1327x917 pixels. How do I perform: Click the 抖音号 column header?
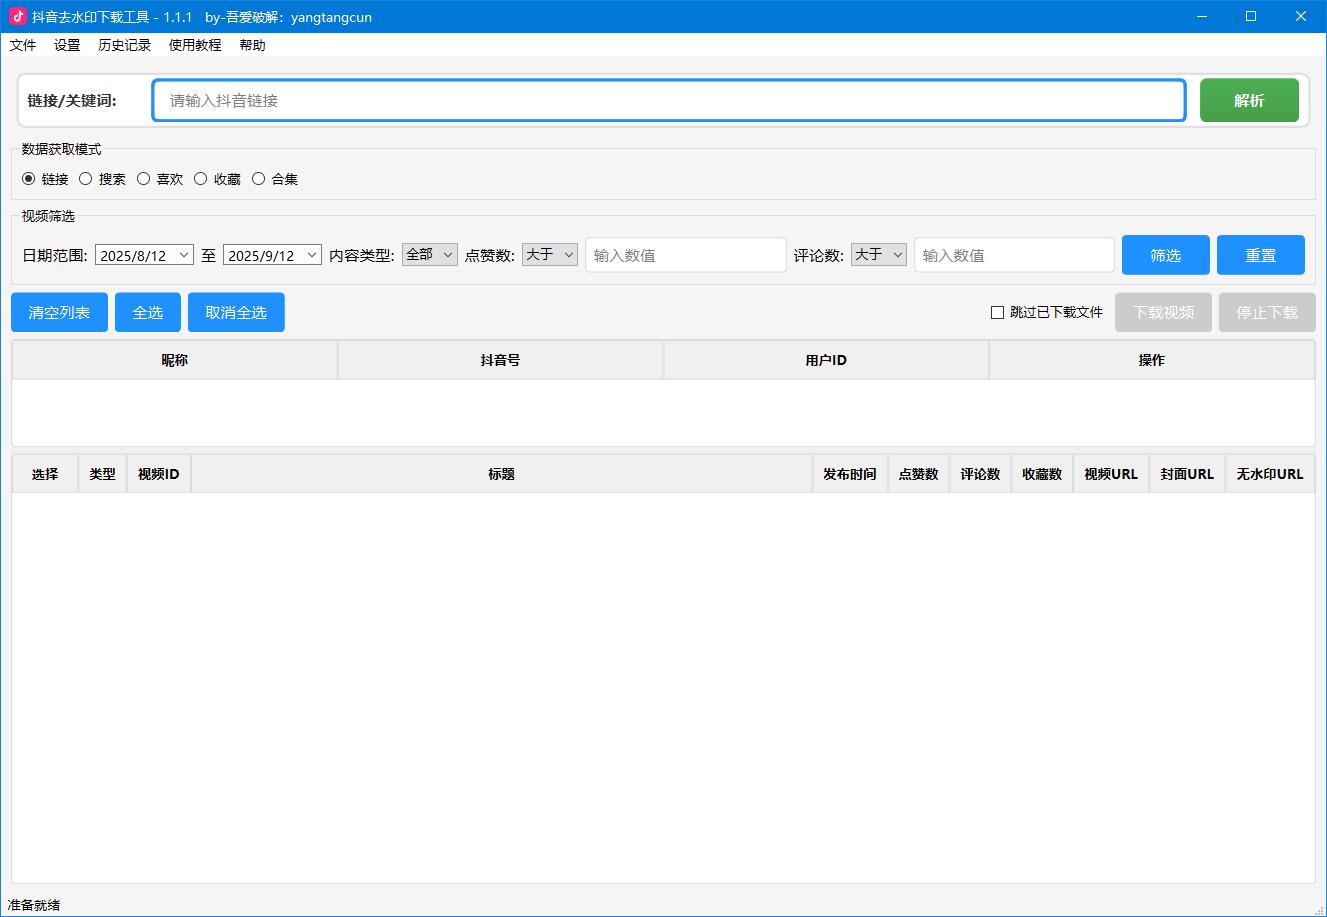[x=500, y=360]
